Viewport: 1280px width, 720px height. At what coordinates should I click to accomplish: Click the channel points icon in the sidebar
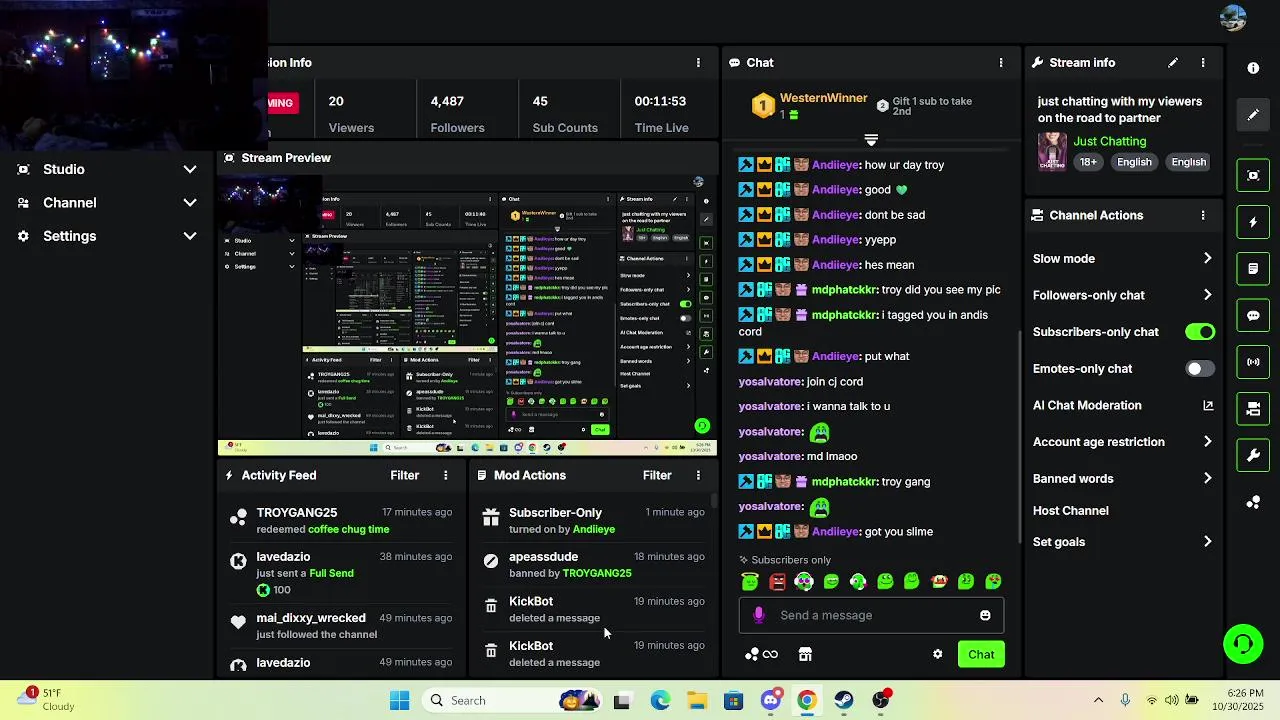(1253, 502)
